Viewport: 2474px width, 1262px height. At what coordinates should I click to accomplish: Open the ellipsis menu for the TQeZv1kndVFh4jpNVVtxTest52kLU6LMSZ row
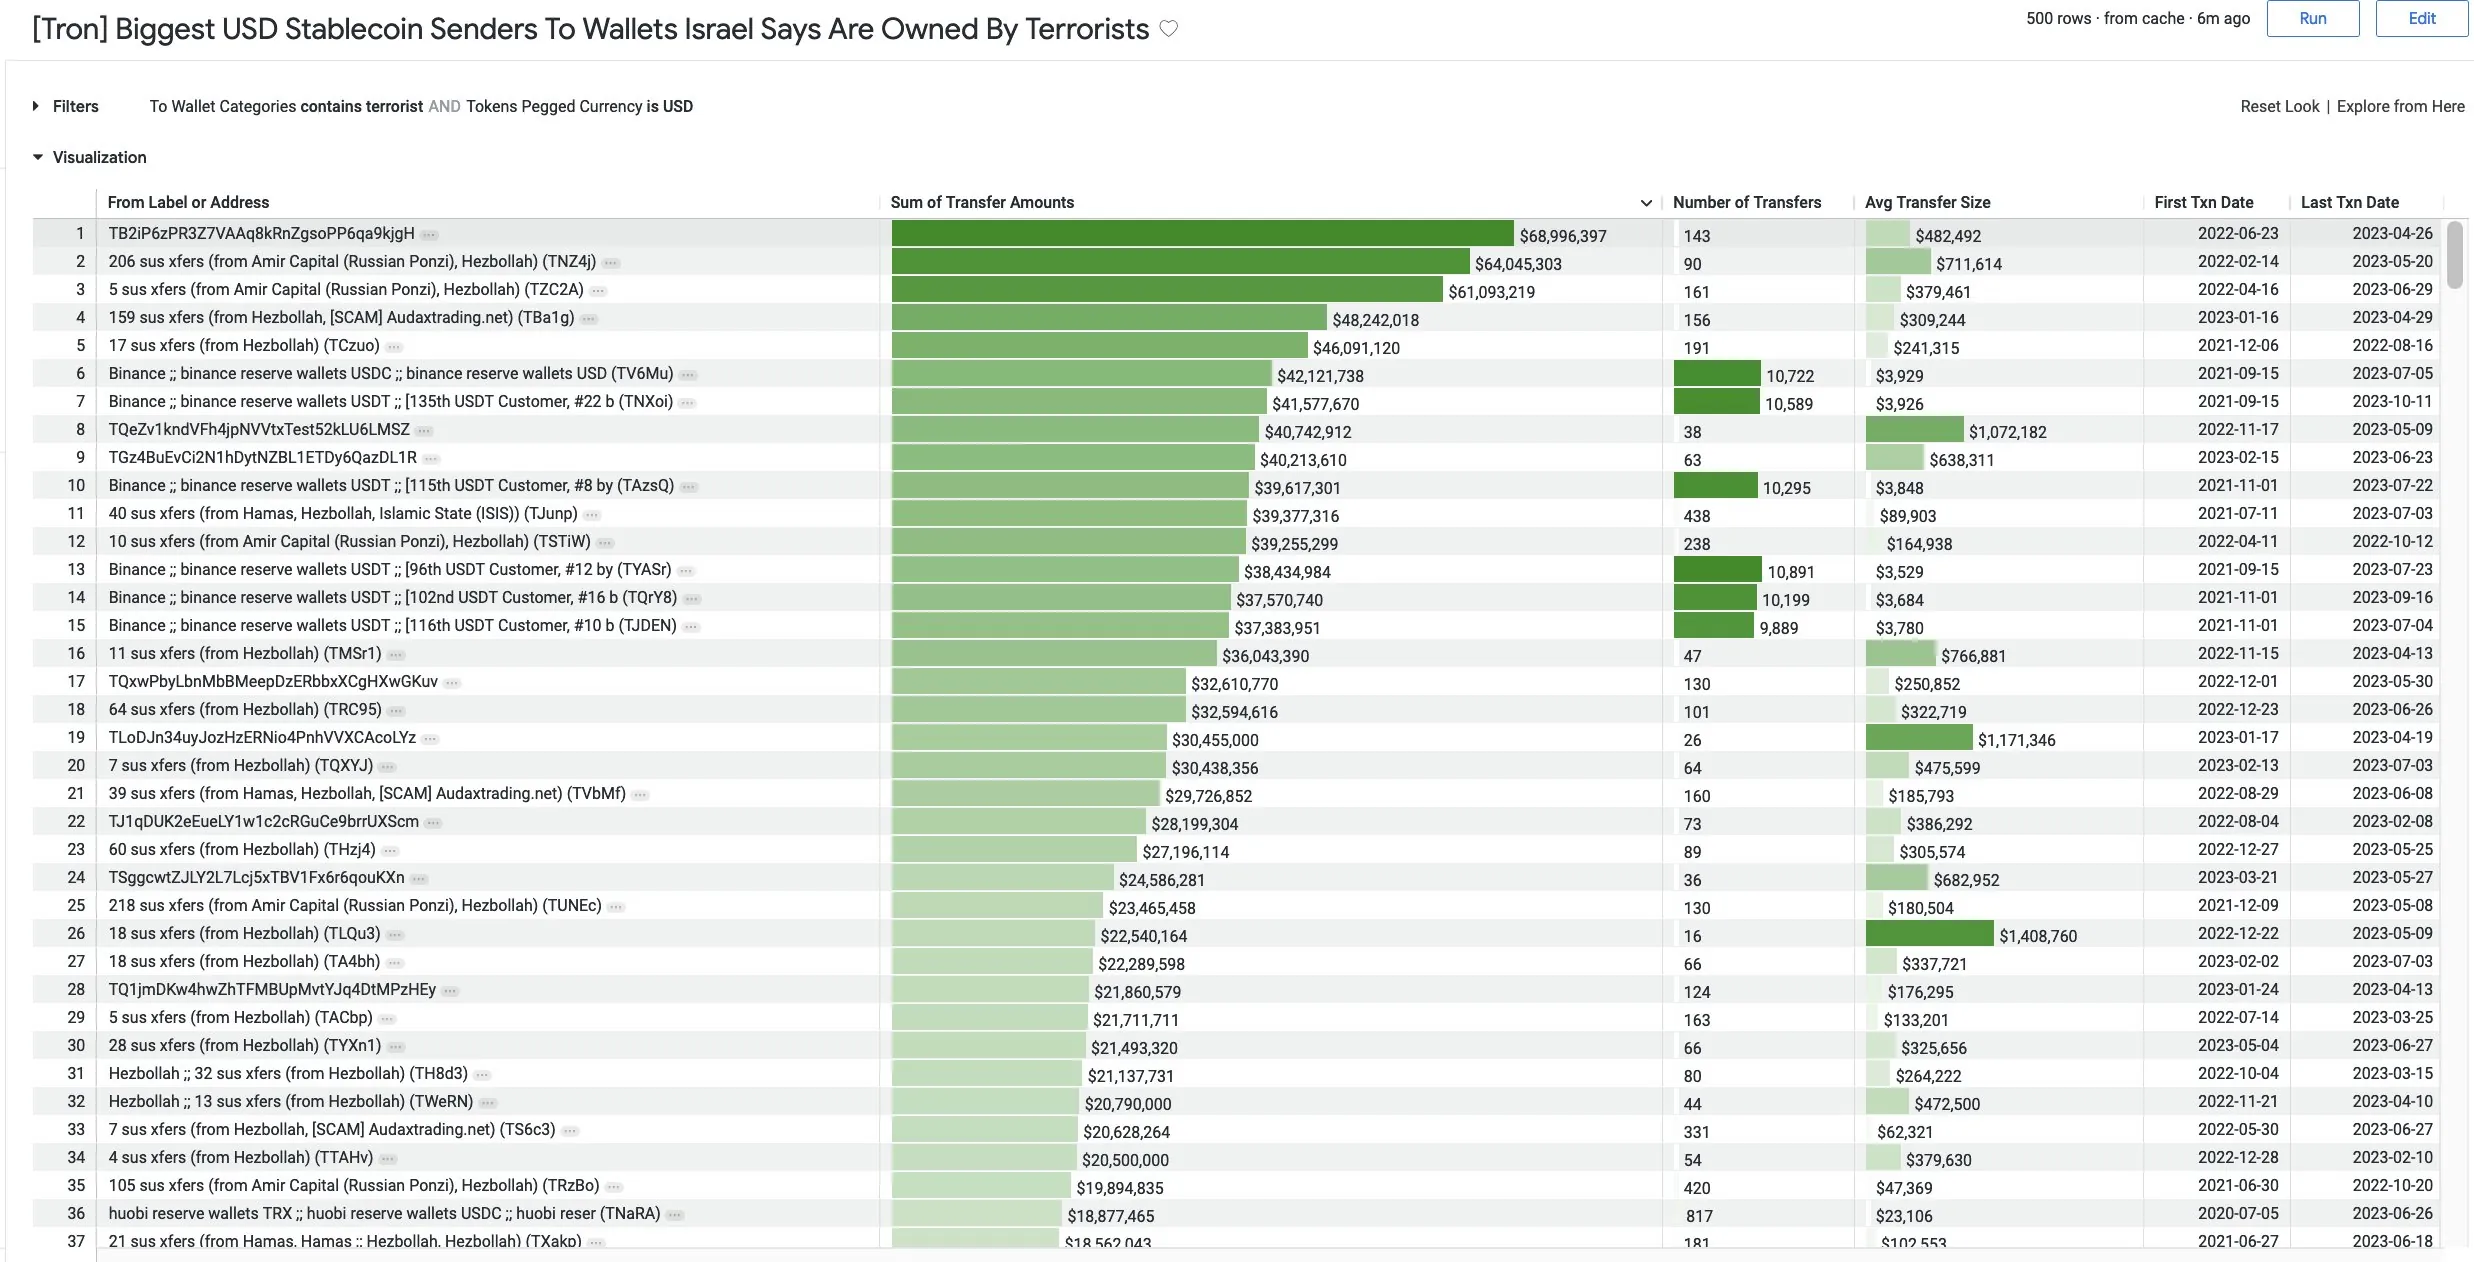click(x=424, y=431)
